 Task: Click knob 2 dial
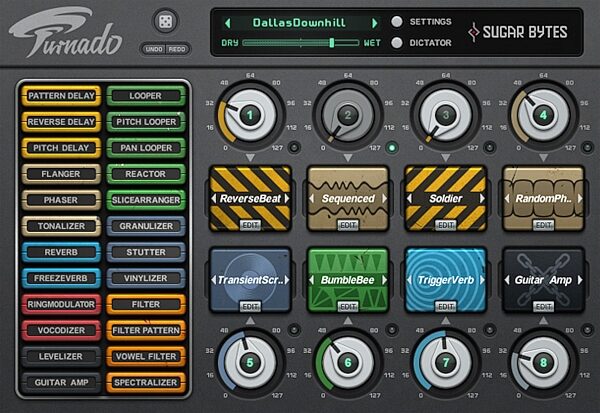(x=348, y=115)
